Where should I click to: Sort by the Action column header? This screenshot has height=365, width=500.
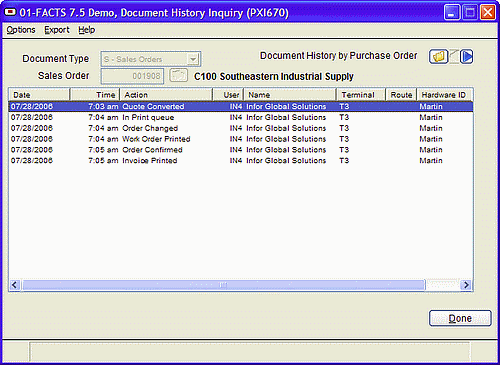pyautogui.click(x=166, y=95)
